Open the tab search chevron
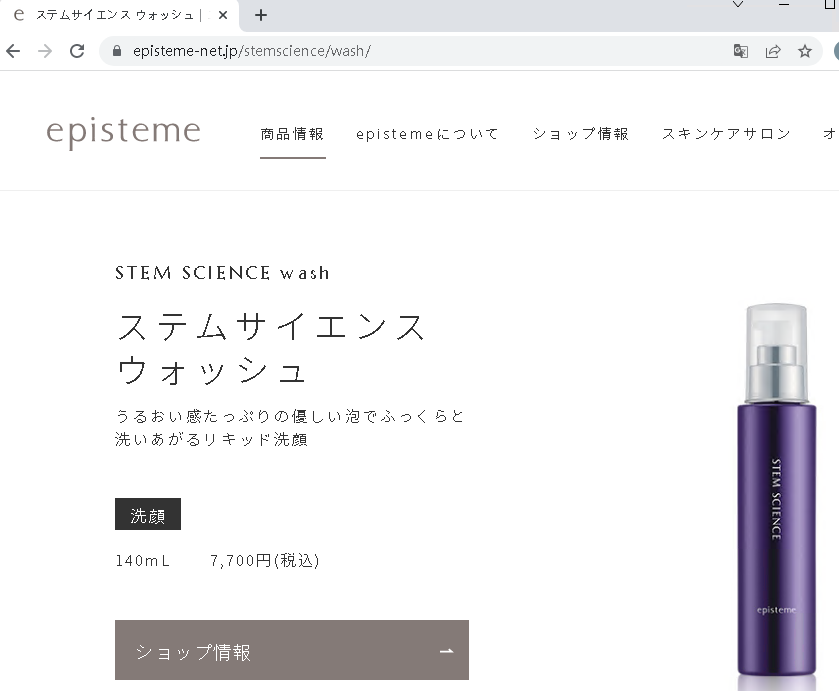The width and height of the screenshot is (839, 691). (738, 5)
